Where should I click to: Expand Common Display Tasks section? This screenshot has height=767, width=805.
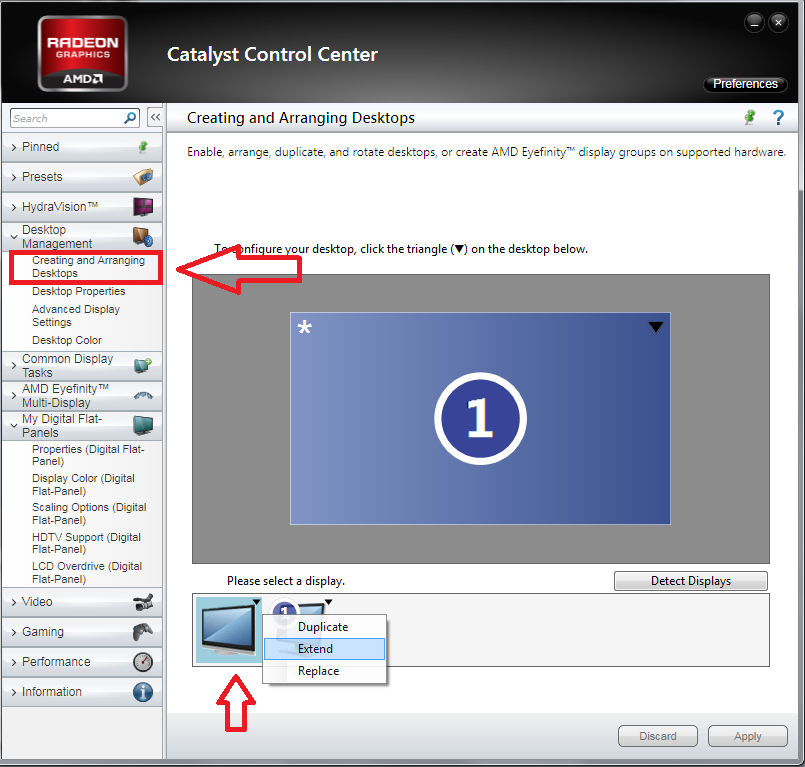coord(14,366)
